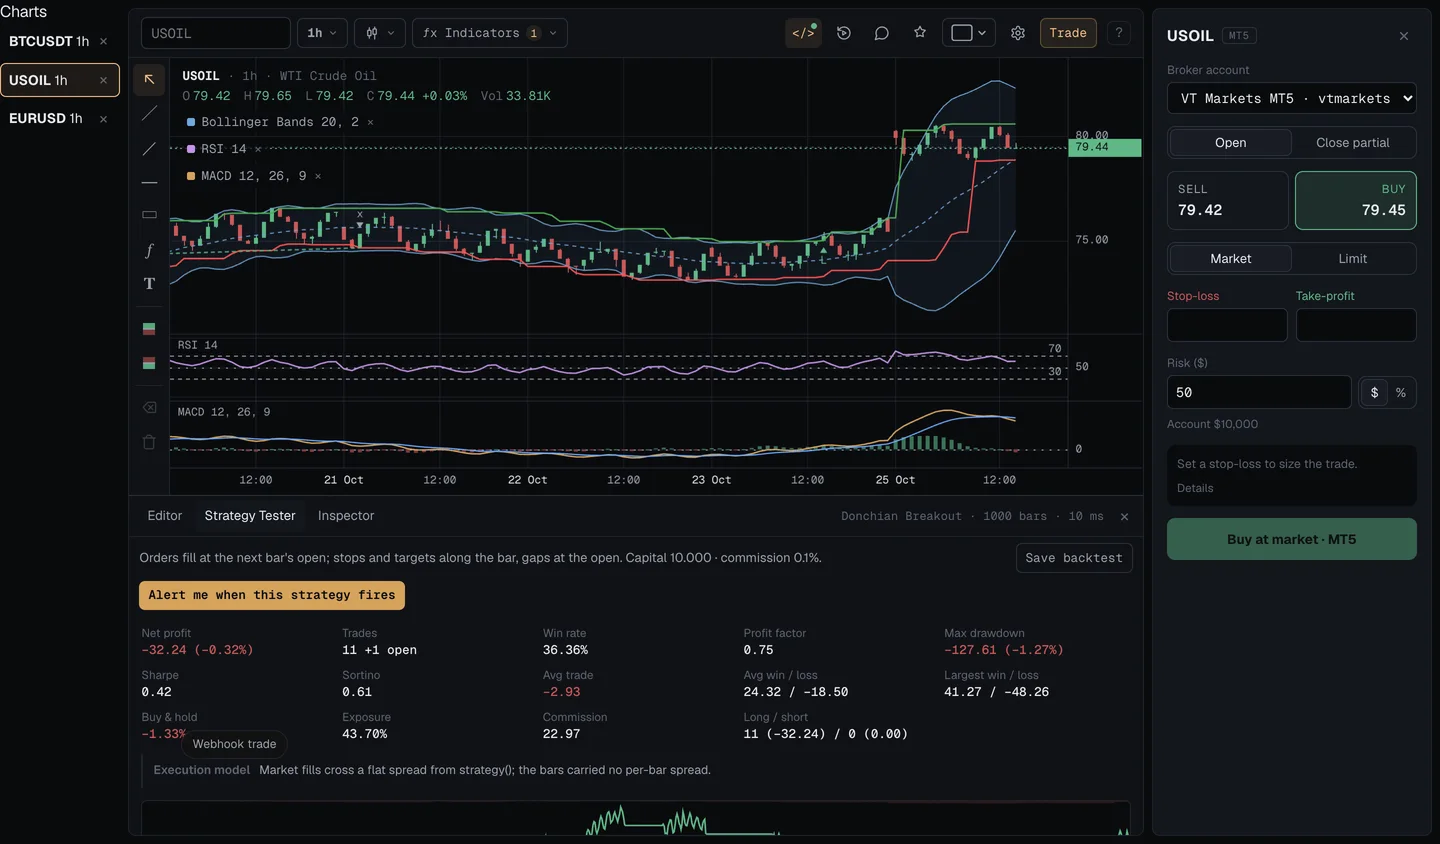The image size is (1440, 844).
Task: Open the BTCUSDT 1h chart tab
Action: tap(60, 41)
